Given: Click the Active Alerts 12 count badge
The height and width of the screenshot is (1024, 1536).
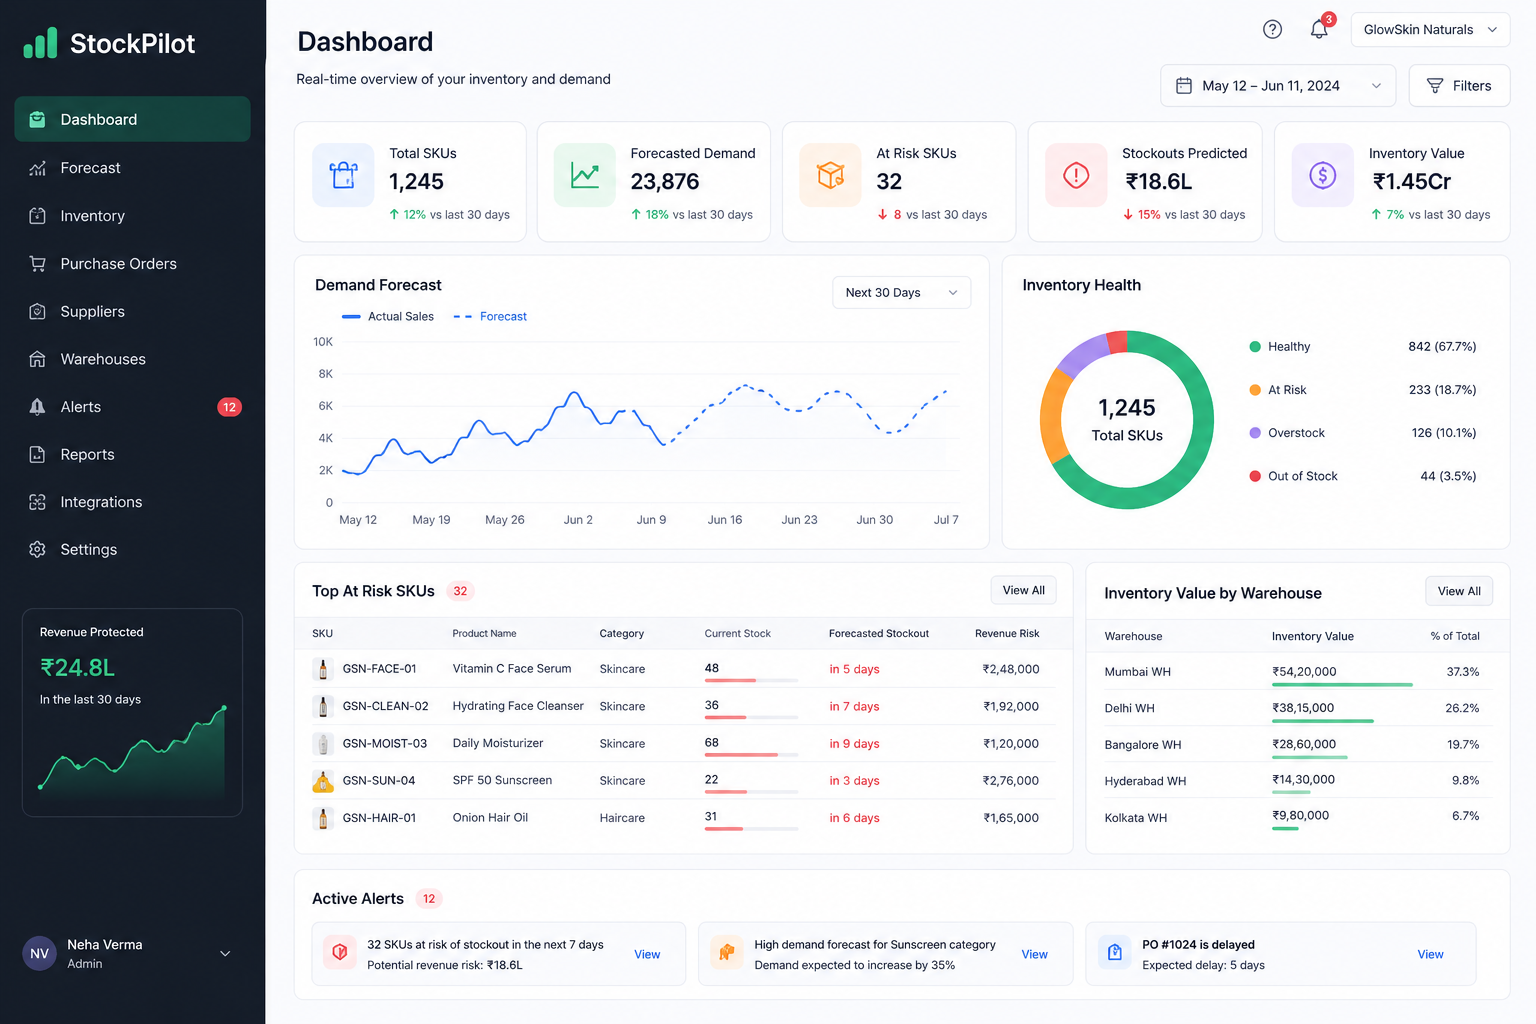Looking at the screenshot, I should (429, 899).
